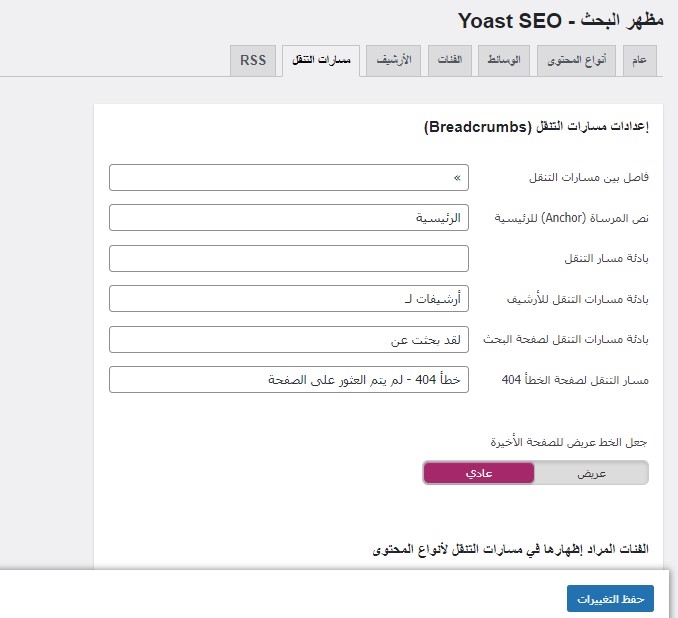
Task: Go to the الأرشيف (Archives) tab
Action: (x=393, y=61)
